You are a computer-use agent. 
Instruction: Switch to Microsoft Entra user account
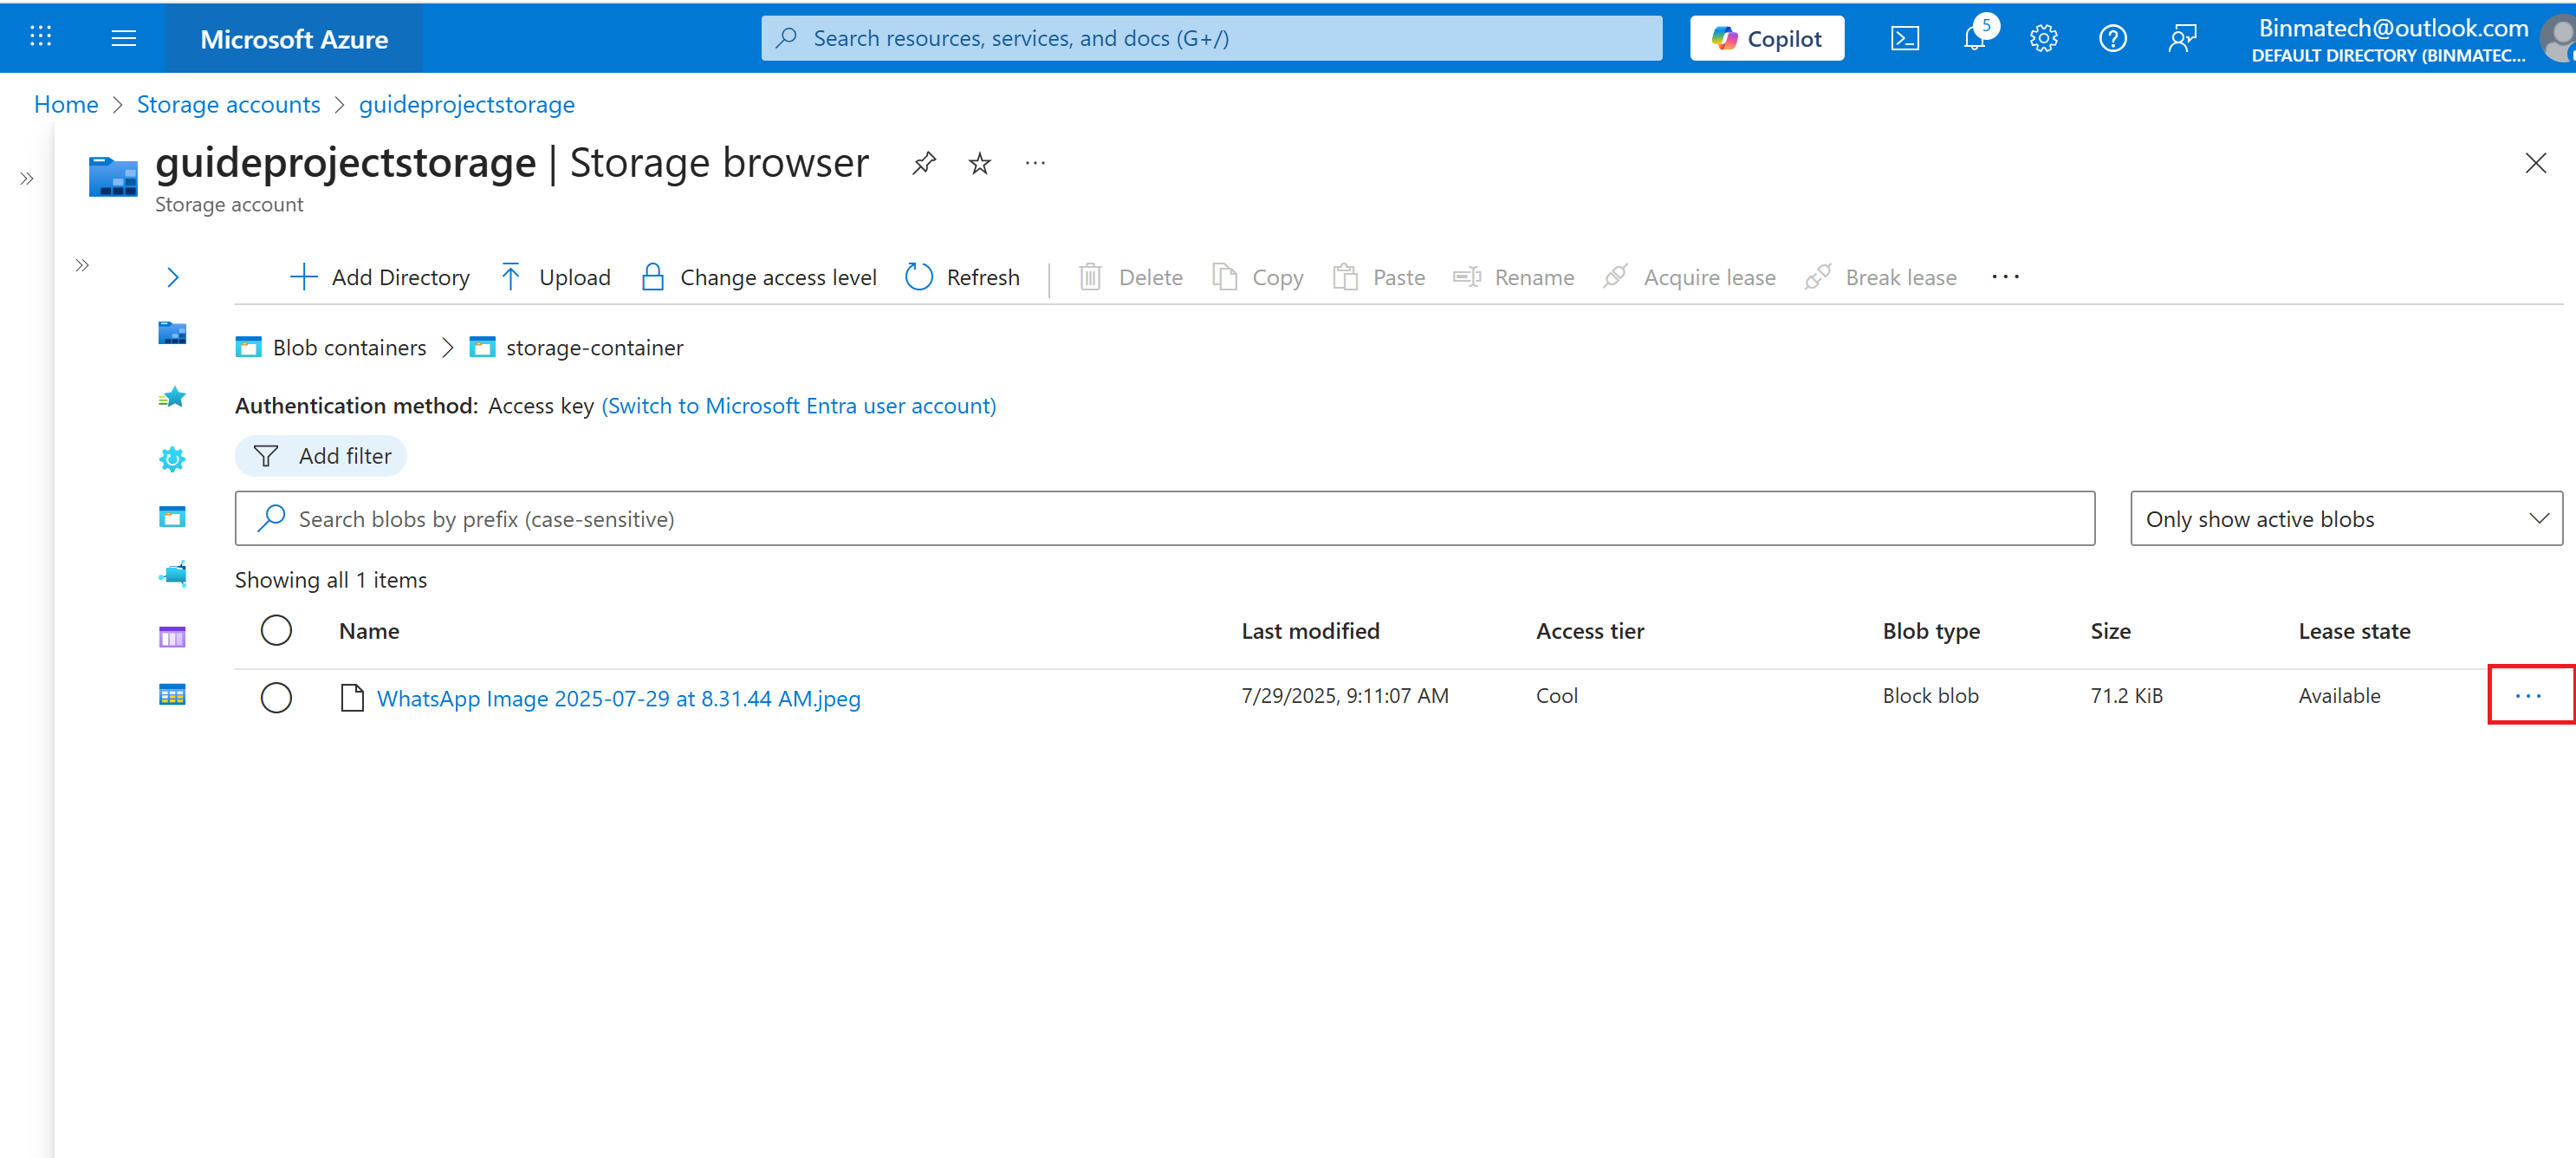pyautogui.click(x=798, y=406)
